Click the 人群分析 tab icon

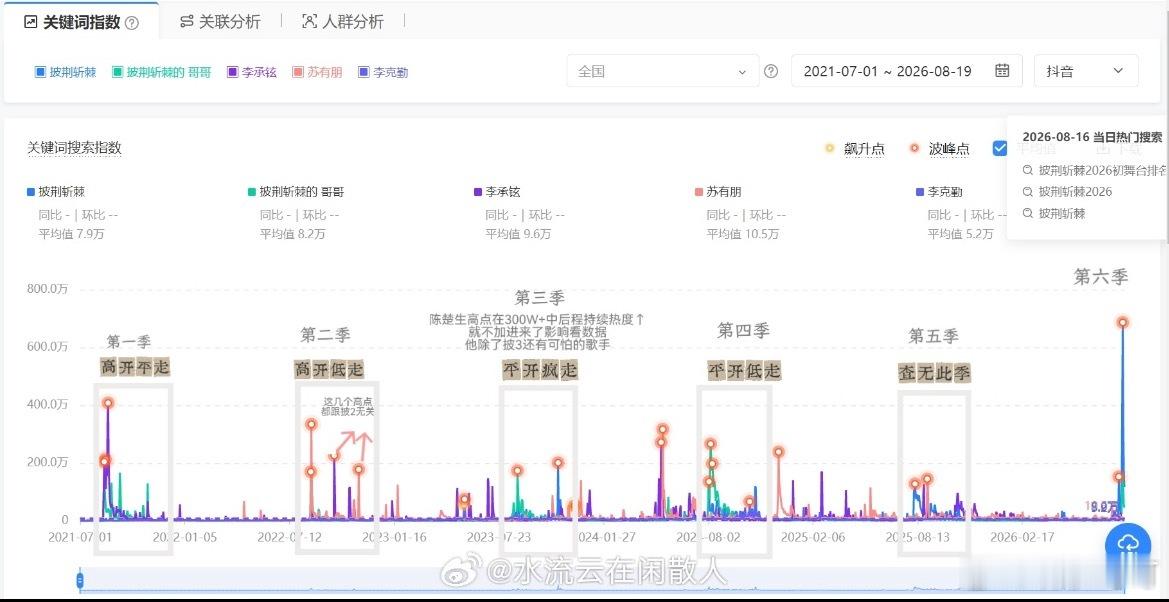[309, 22]
